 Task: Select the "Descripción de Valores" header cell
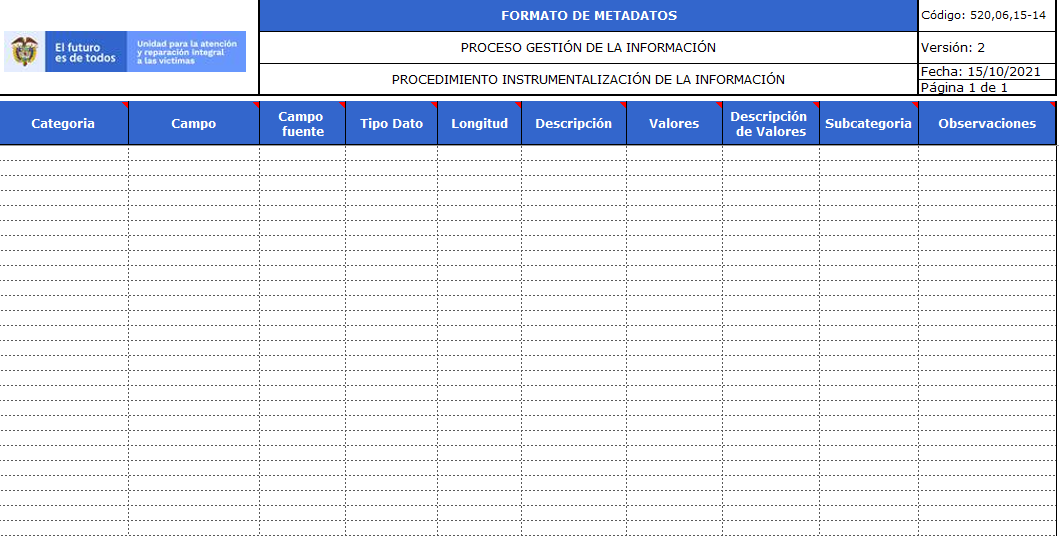[770, 124]
